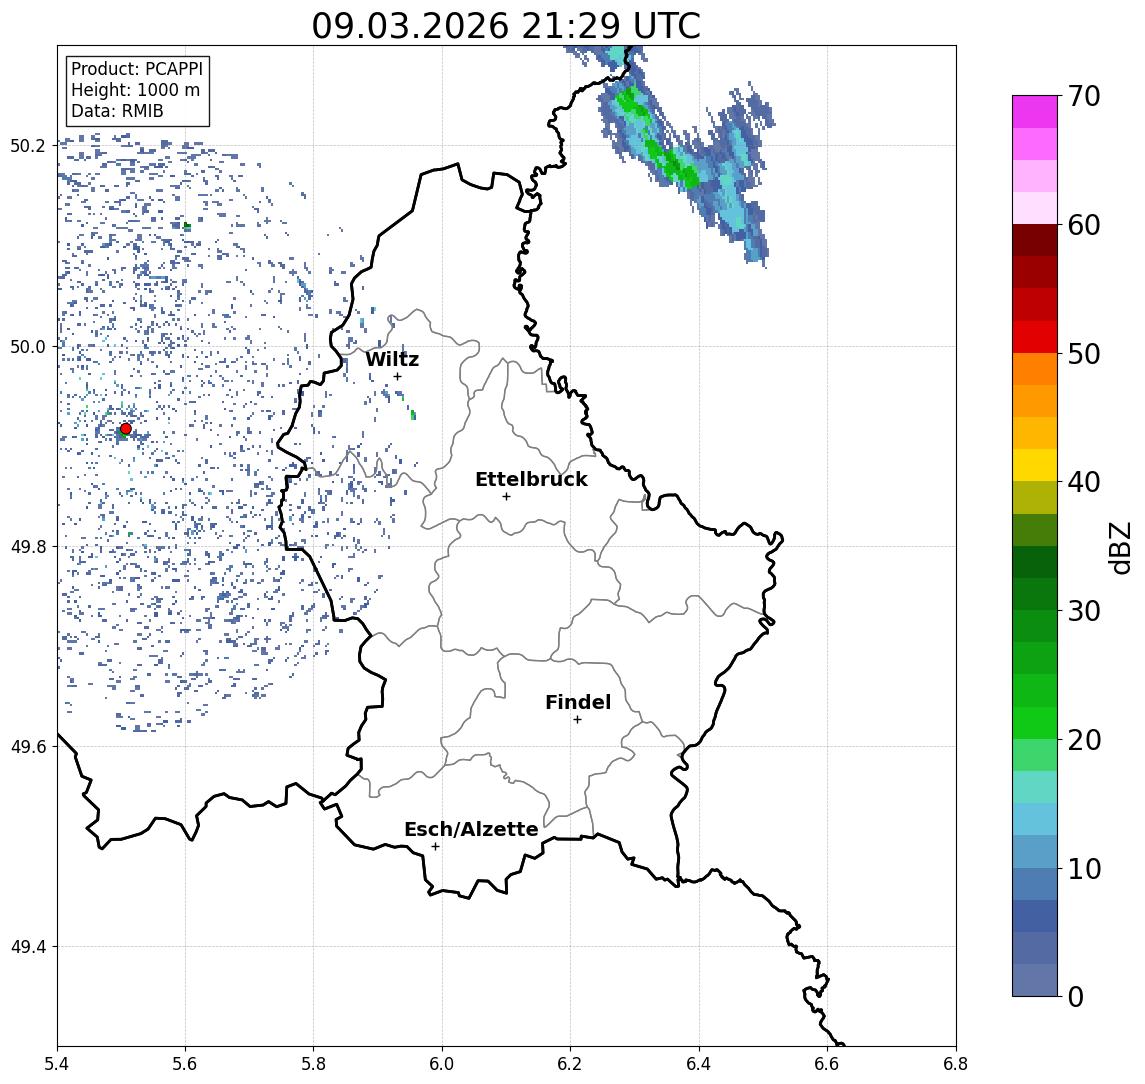Click the Height: 1000 m text

(135, 90)
